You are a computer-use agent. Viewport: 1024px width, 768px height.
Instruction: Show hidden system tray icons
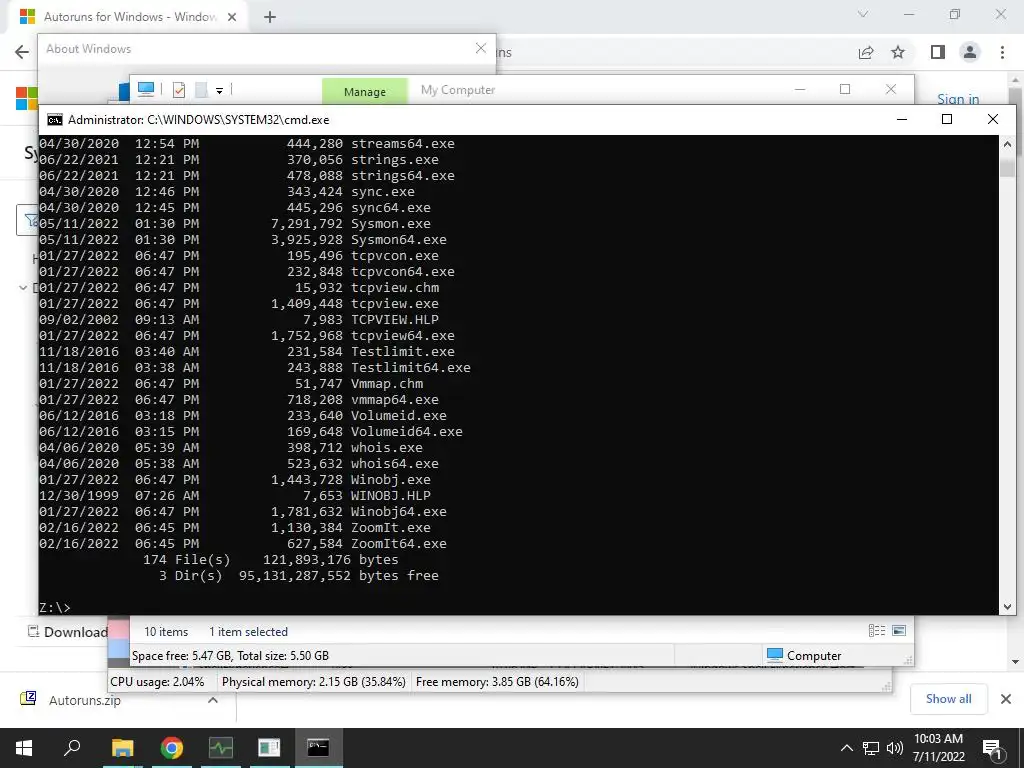click(846, 748)
